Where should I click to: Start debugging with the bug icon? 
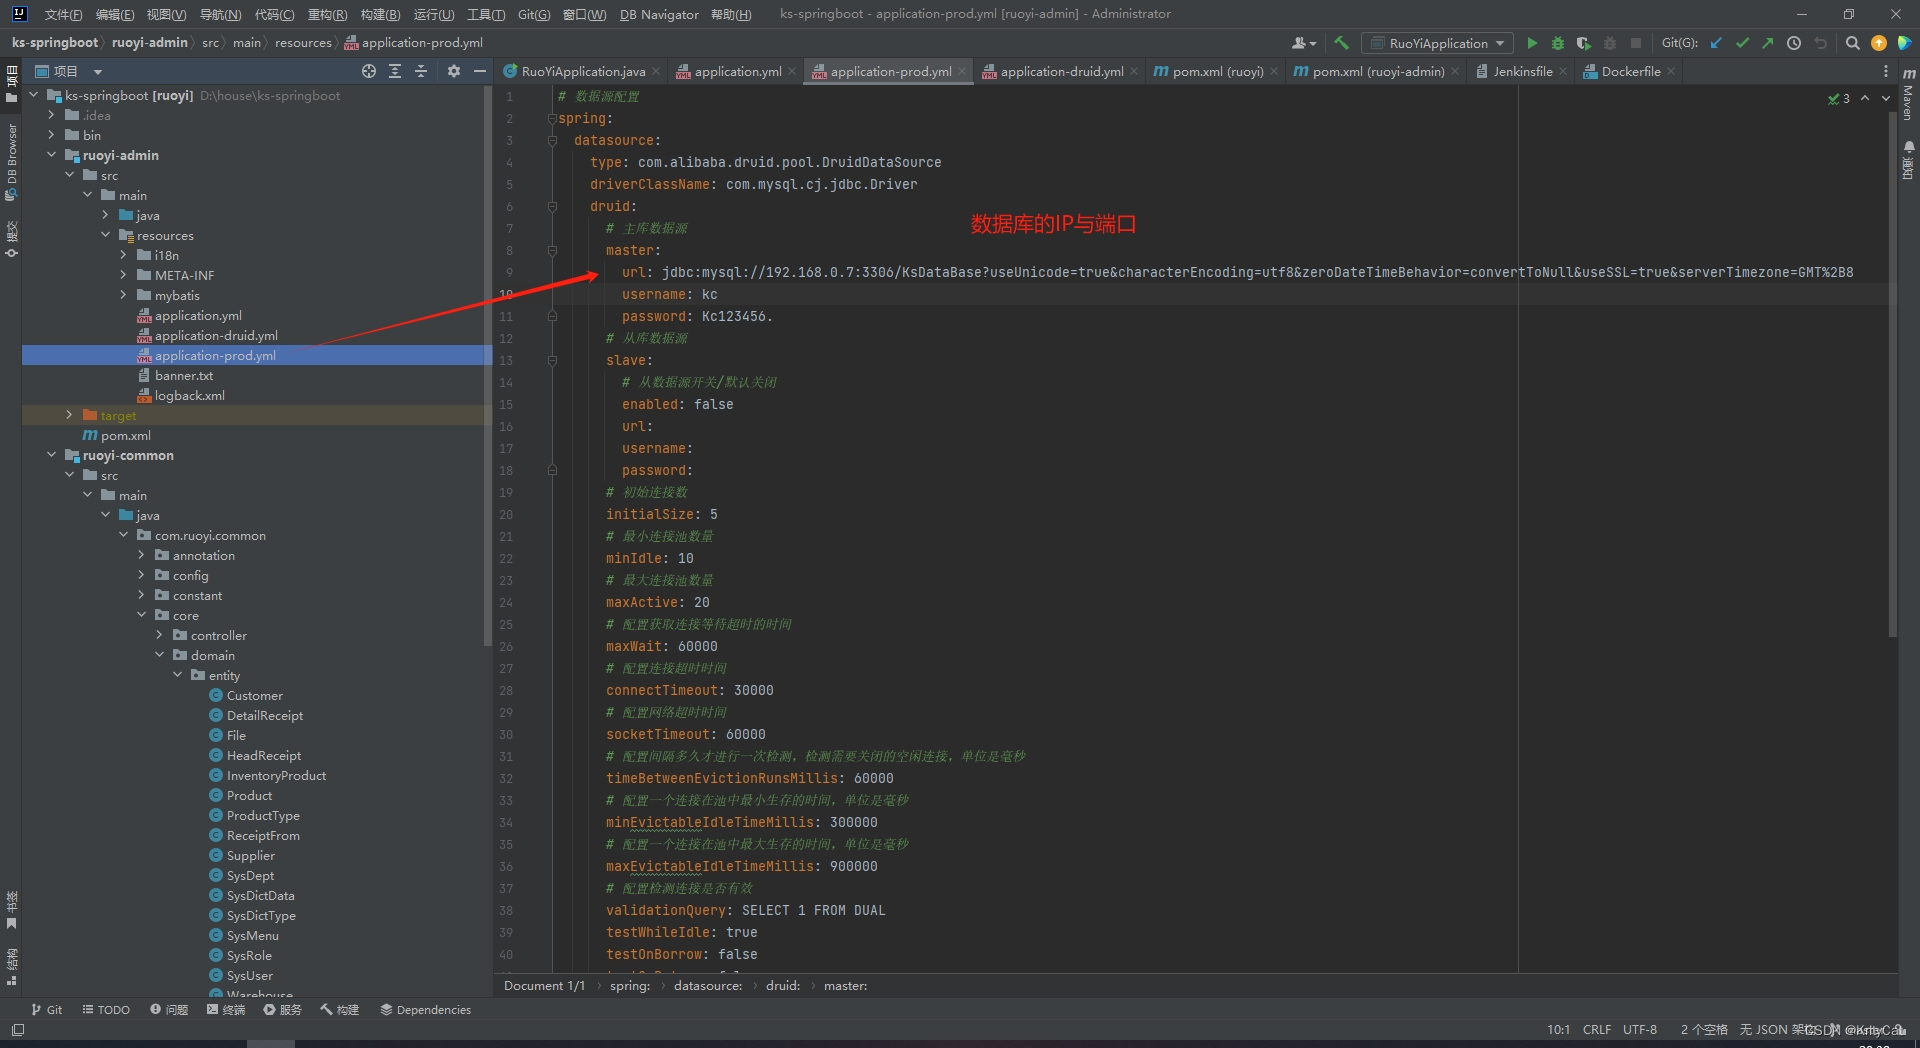click(1557, 43)
